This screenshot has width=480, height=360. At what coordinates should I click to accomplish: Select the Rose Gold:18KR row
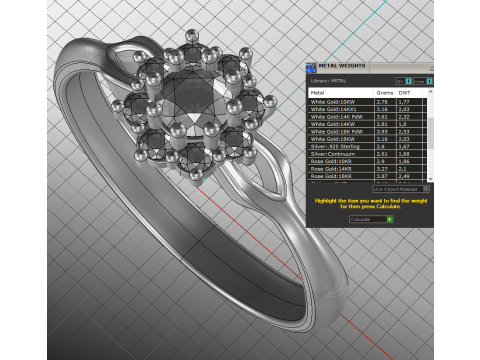[x=367, y=176]
